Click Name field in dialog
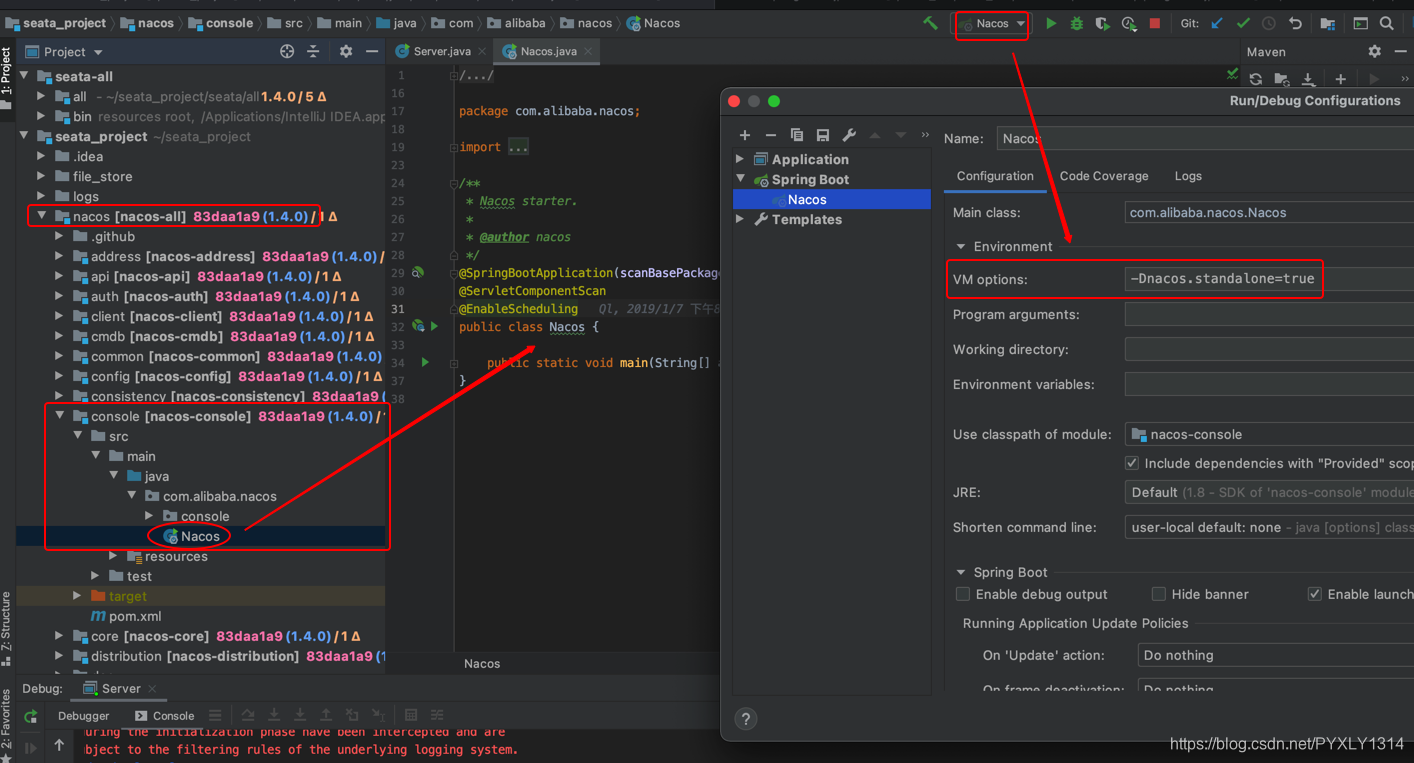Viewport: 1414px width, 763px height. coord(1205,138)
